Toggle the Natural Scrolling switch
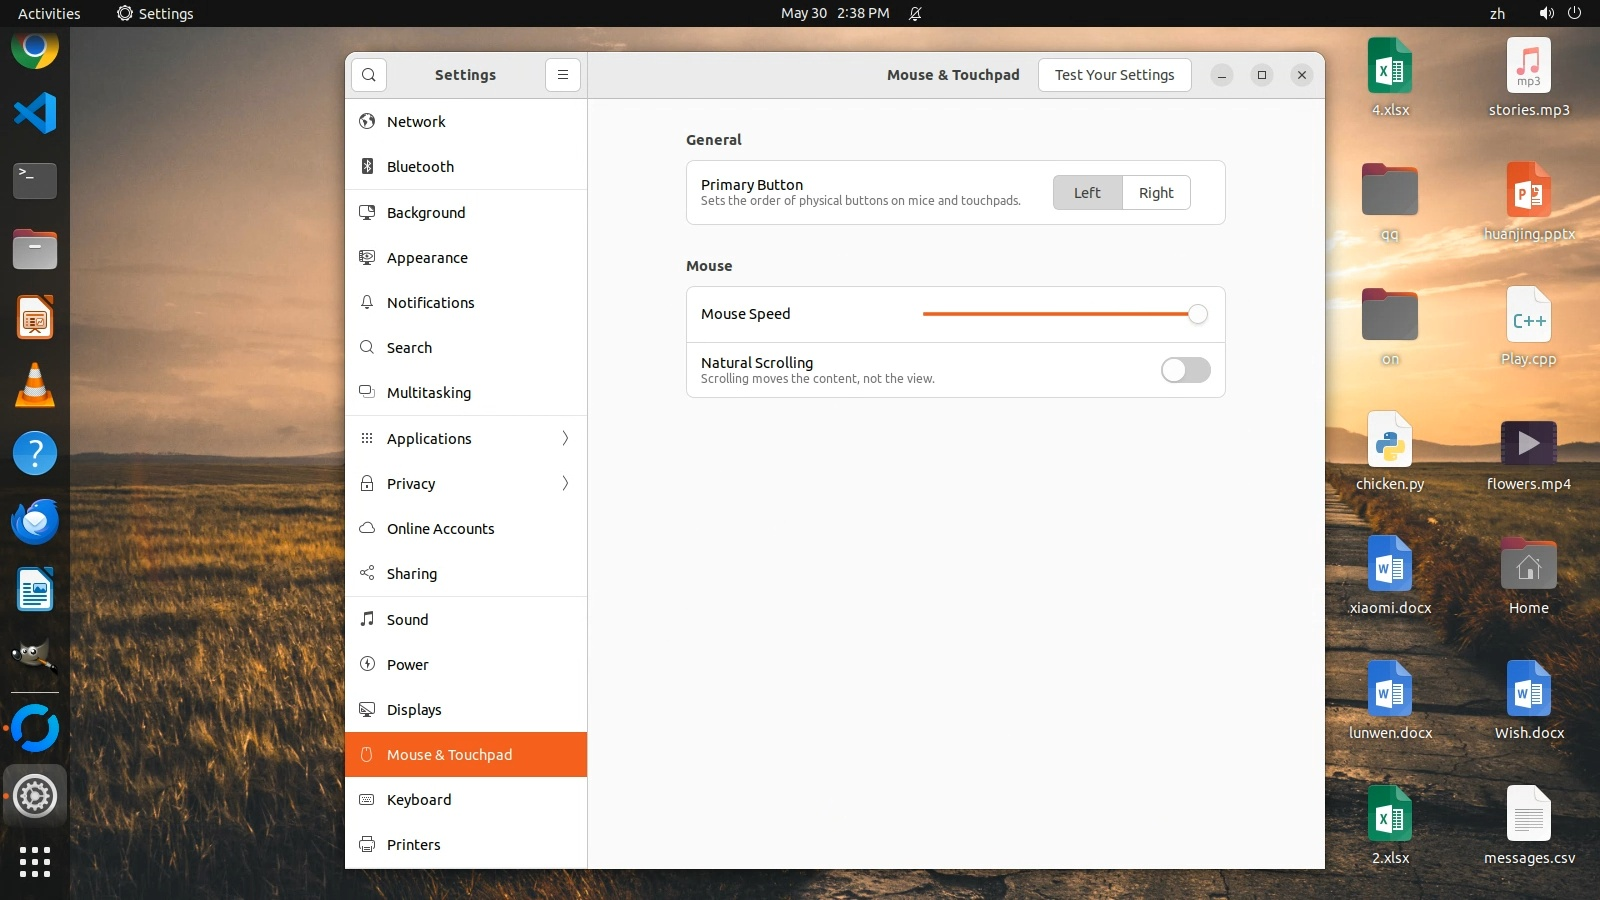Image resolution: width=1600 pixels, height=900 pixels. pos(1185,370)
